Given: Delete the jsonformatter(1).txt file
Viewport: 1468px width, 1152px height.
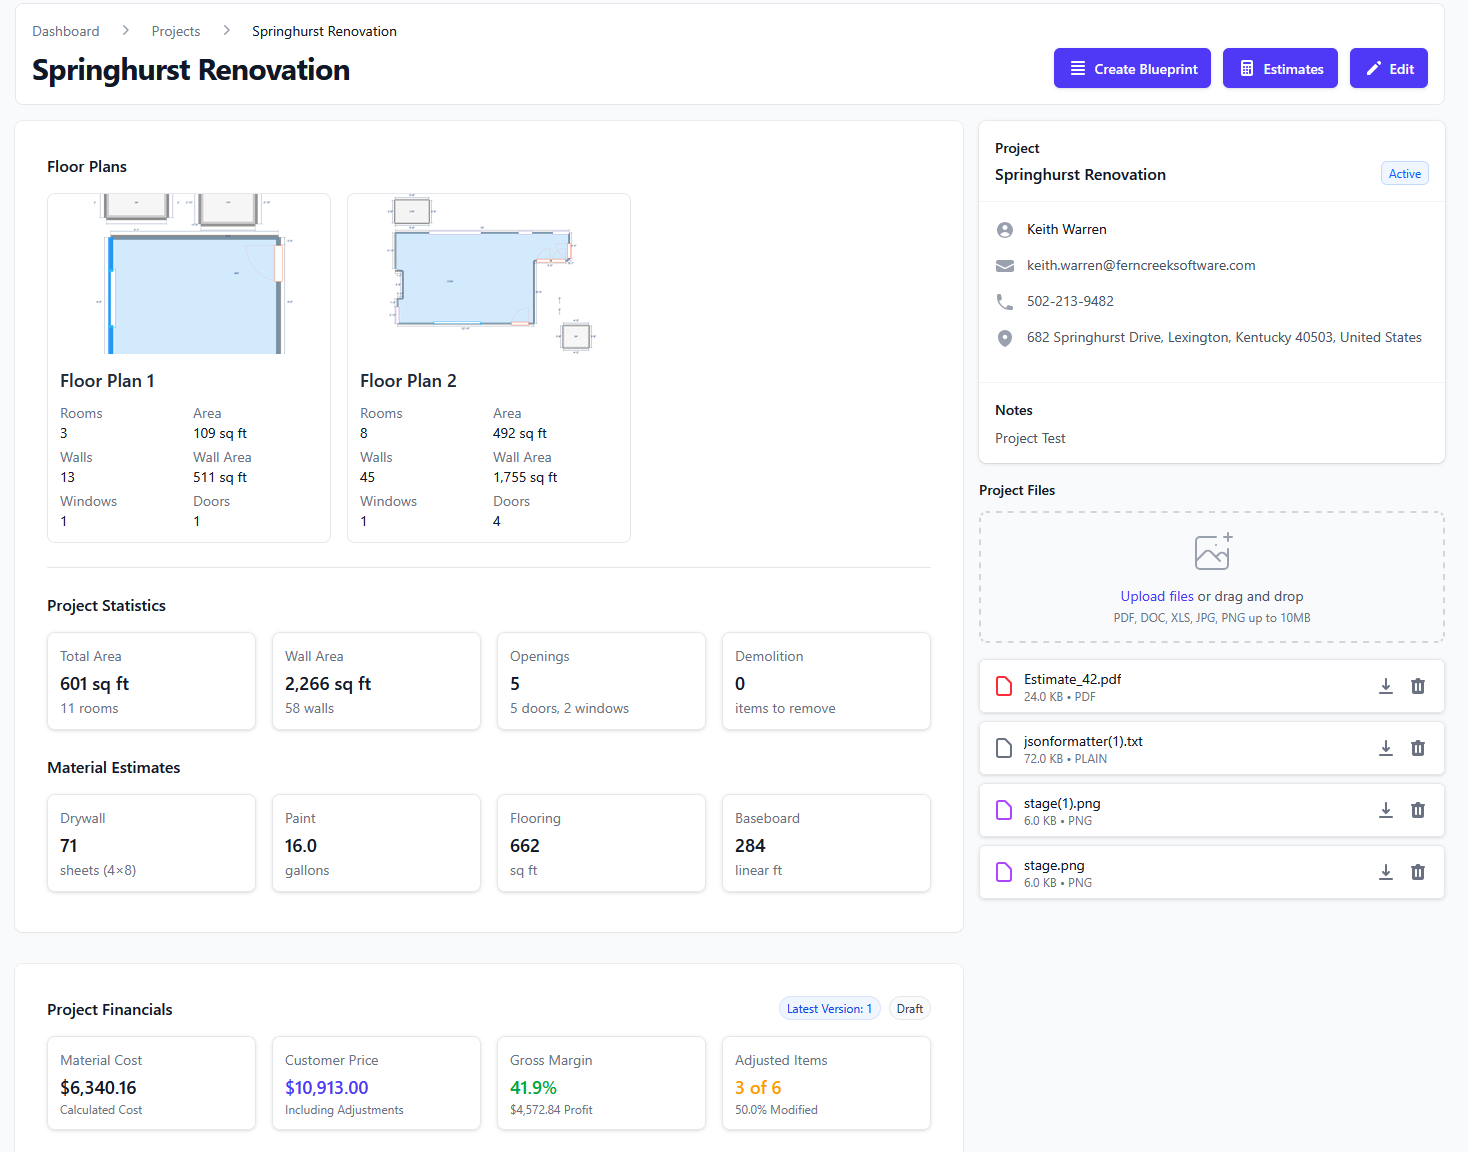Looking at the screenshot, I should pos(1418,748).
